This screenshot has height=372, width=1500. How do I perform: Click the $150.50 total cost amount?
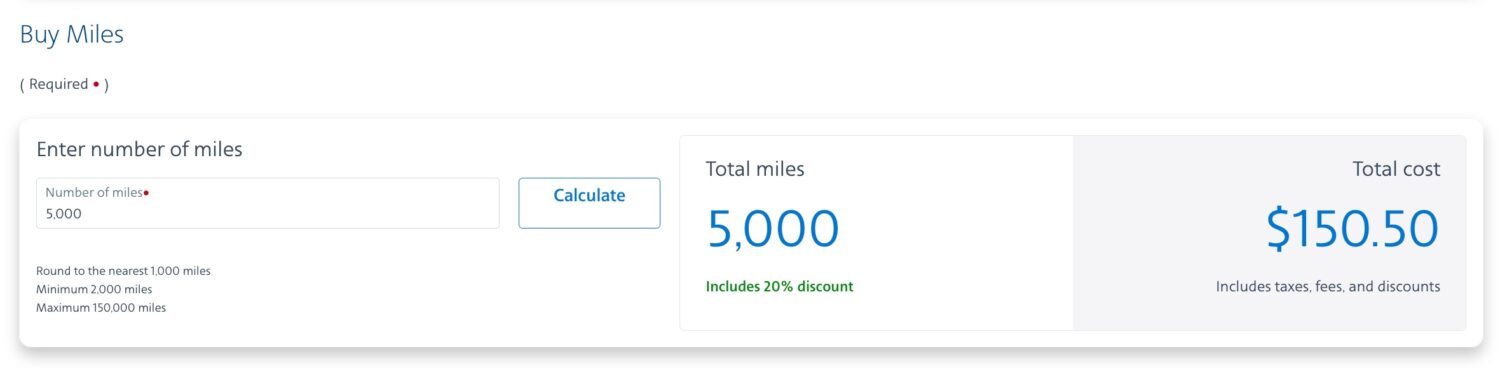pyautogui.click(x=1353, y=229)
